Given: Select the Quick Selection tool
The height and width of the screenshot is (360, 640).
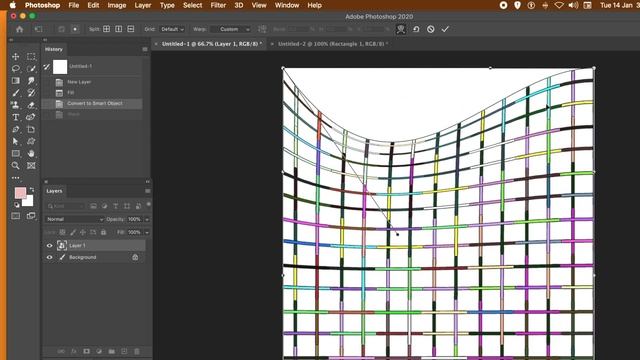Looking at the screenshot, I should [31, 69].
